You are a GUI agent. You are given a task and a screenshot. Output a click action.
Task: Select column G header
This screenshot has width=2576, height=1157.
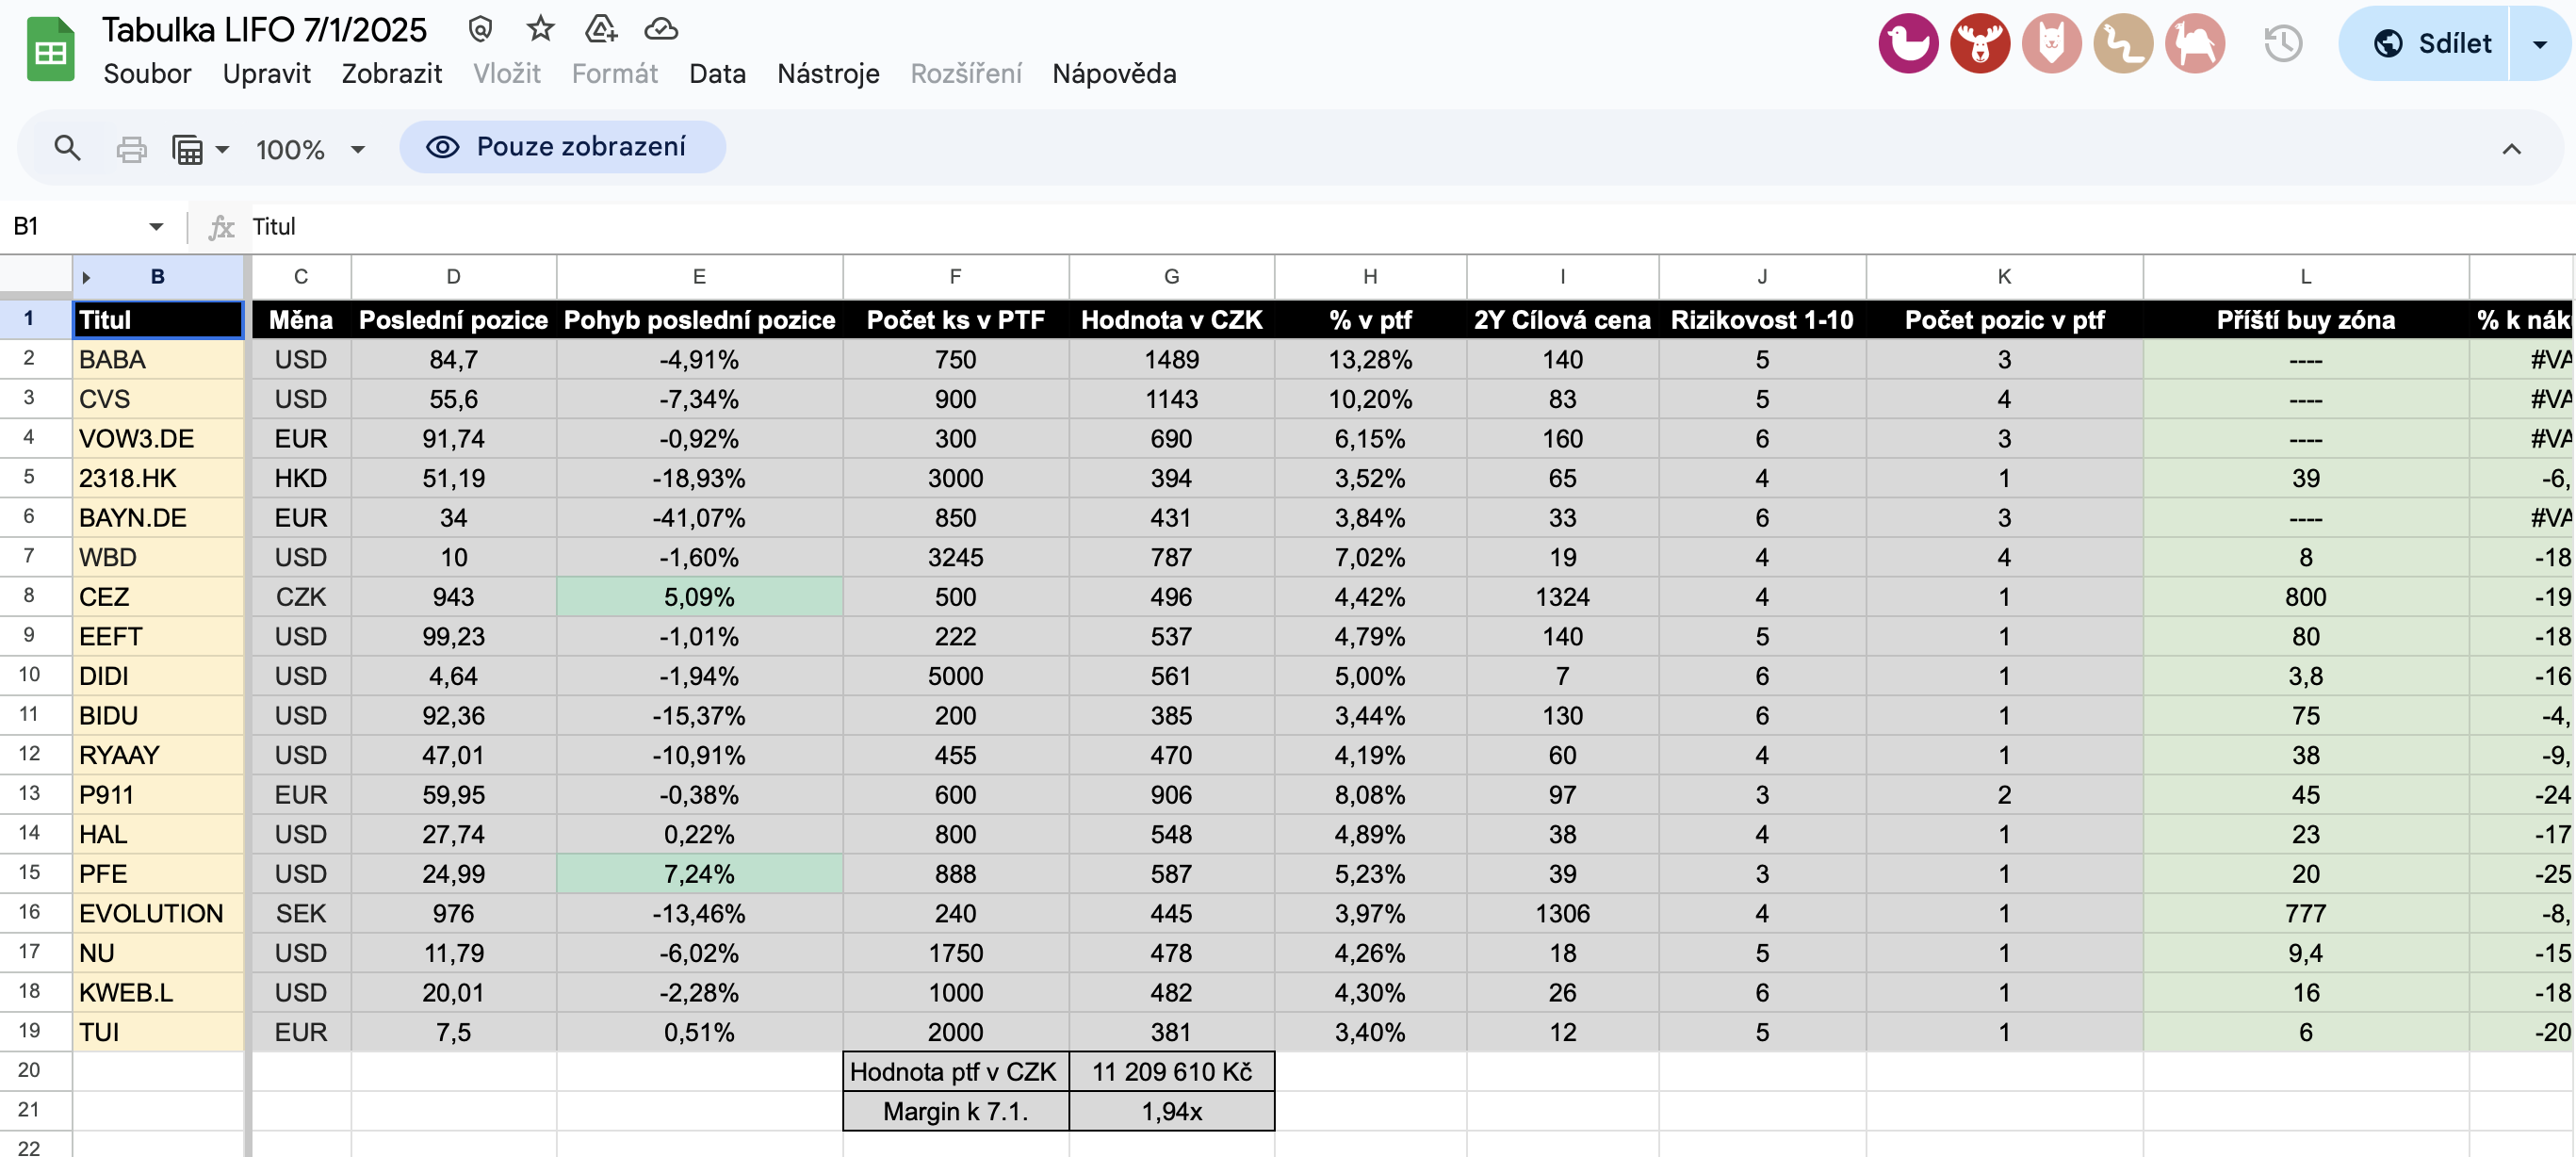(1170, 277)
